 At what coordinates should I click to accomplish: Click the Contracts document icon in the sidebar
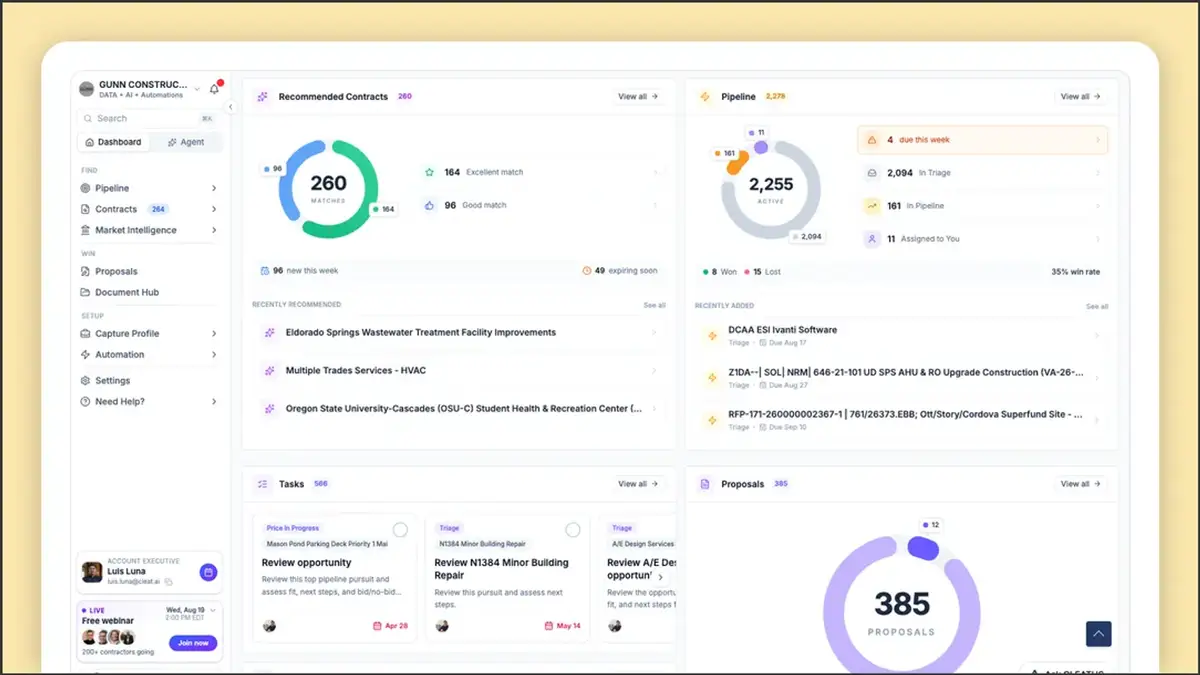[x=86, y=209]
